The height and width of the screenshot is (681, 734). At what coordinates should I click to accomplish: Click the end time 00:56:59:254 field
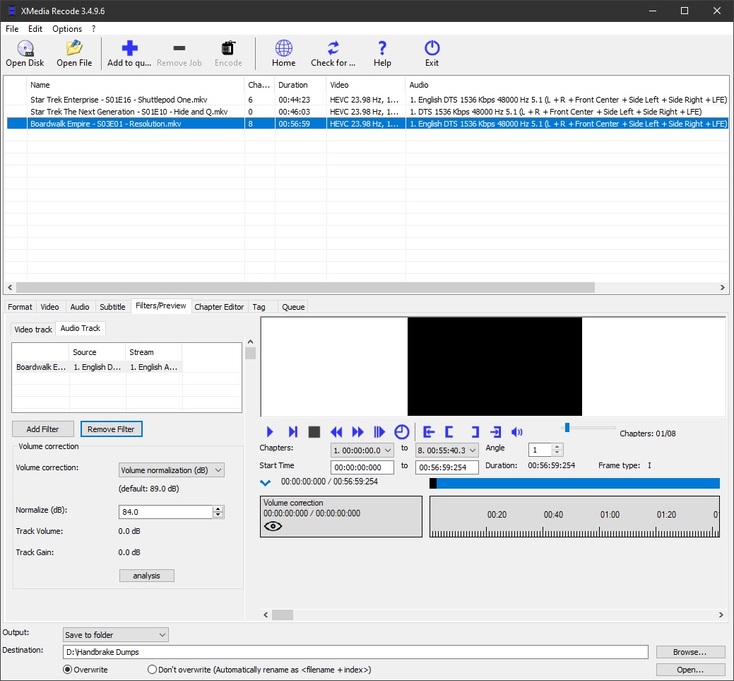click(x=447, y=467)
